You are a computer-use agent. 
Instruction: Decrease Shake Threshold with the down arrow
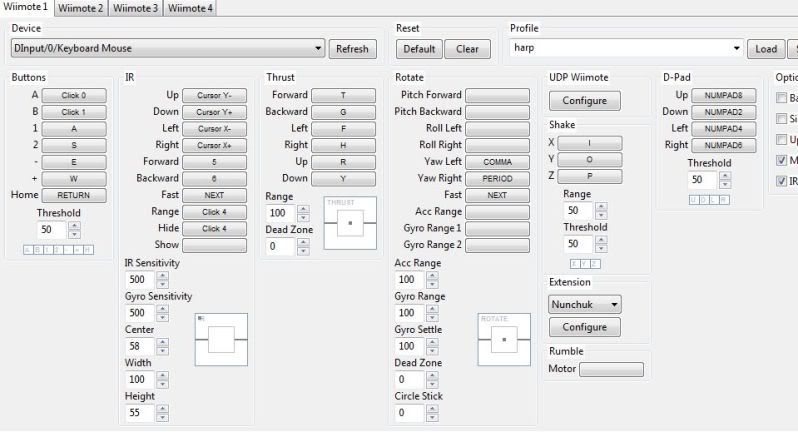601,248
